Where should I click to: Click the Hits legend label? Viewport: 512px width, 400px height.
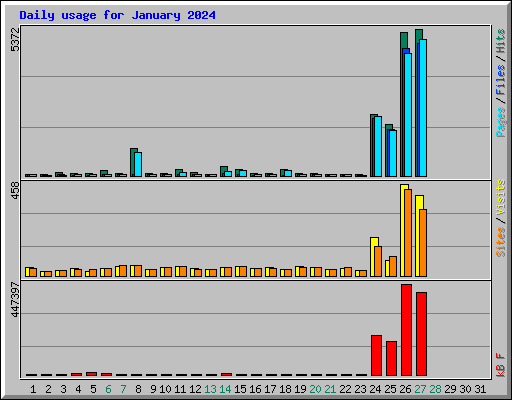(x=501, y=41)
